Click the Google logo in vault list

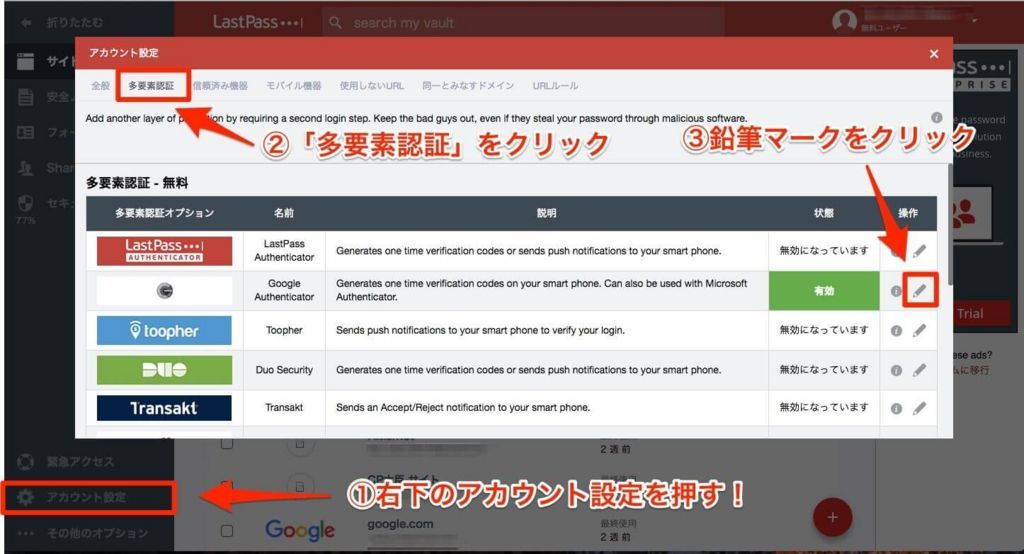(300, 530)
